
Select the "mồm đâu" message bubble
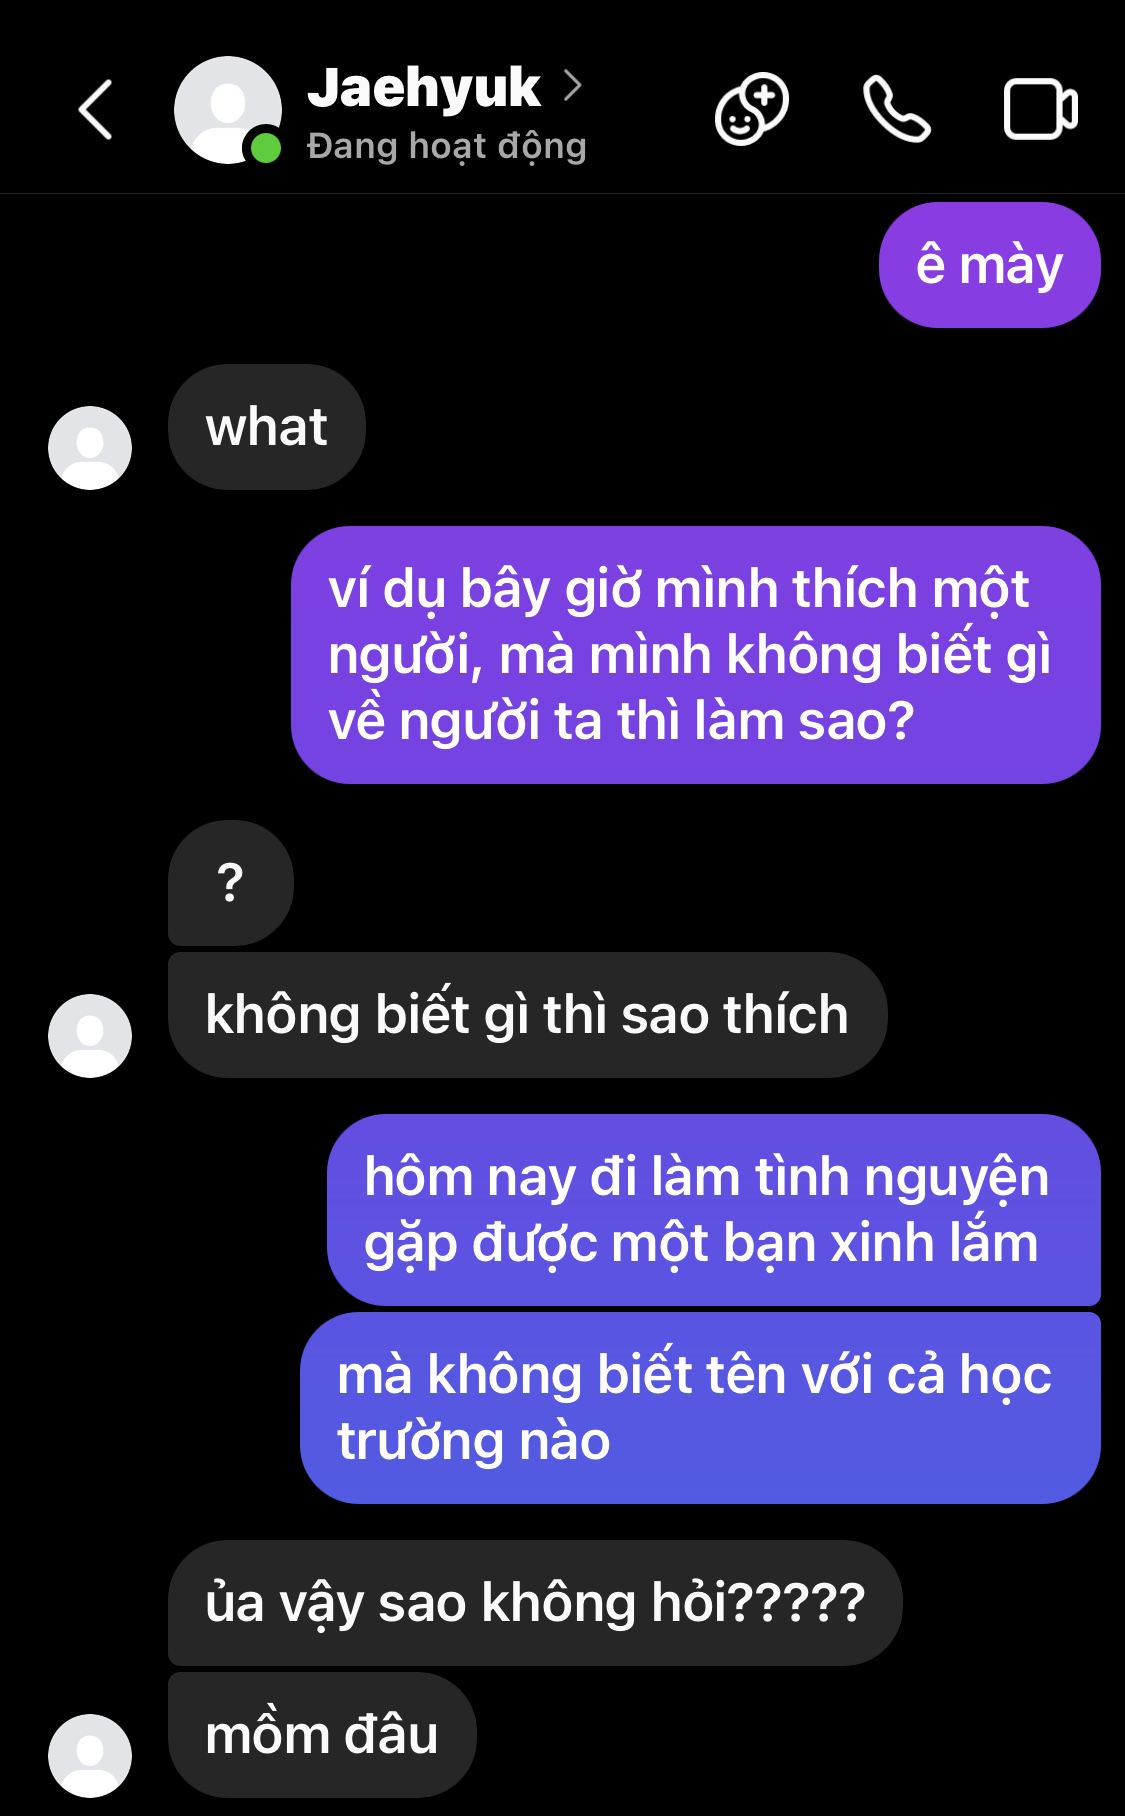click(322, 1735)
